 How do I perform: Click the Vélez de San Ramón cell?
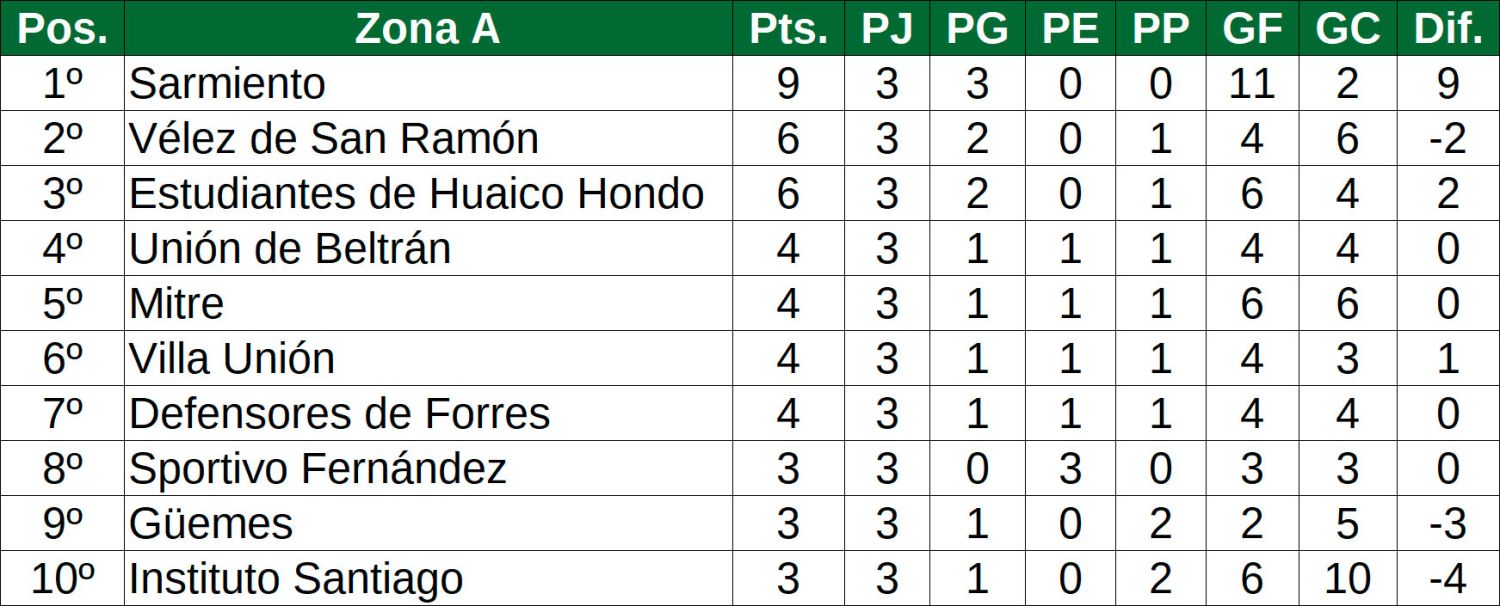[334, 139]
